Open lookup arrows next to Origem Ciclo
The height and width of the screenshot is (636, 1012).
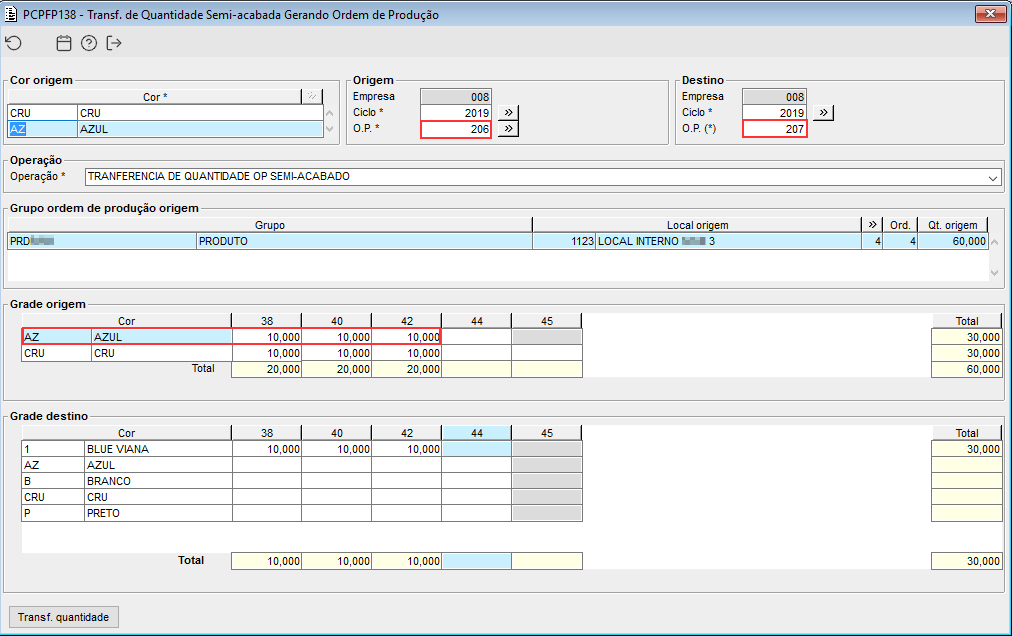pos(509,112)
